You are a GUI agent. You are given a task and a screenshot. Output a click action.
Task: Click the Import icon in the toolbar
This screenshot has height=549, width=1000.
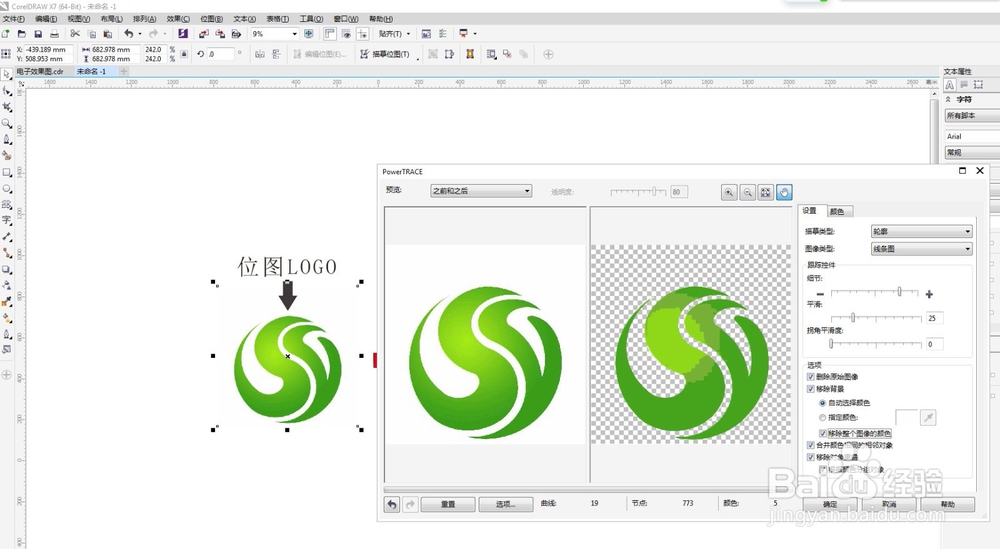pos(203,34)
